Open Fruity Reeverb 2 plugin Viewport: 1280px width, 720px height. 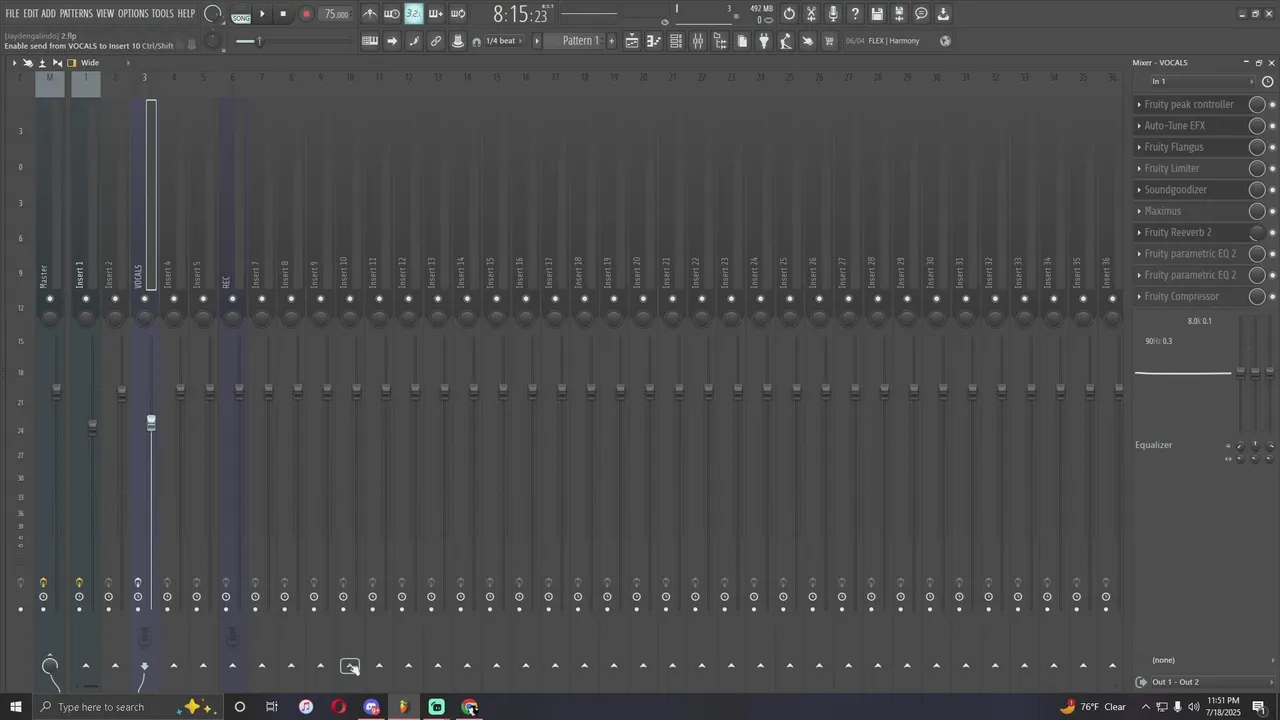coord(1178,233)
